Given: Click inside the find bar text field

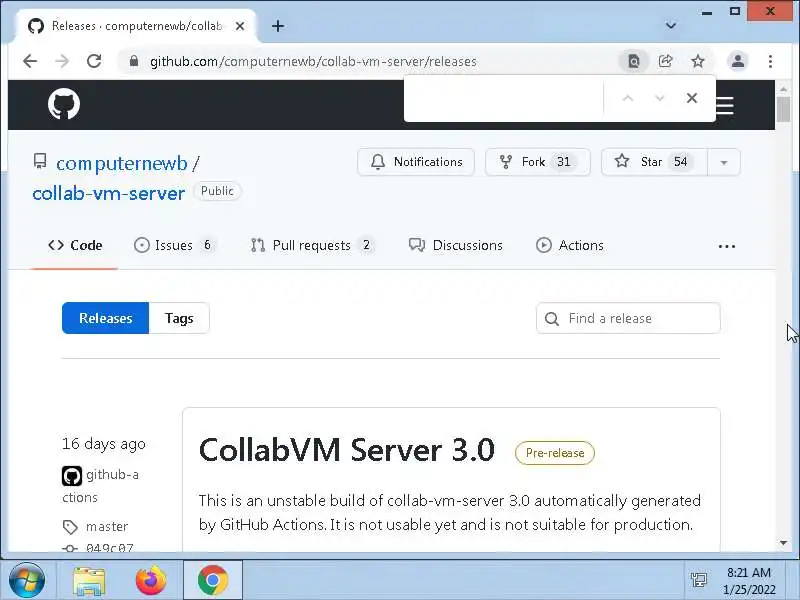Looking at the screenshot, I should [504, 98].
